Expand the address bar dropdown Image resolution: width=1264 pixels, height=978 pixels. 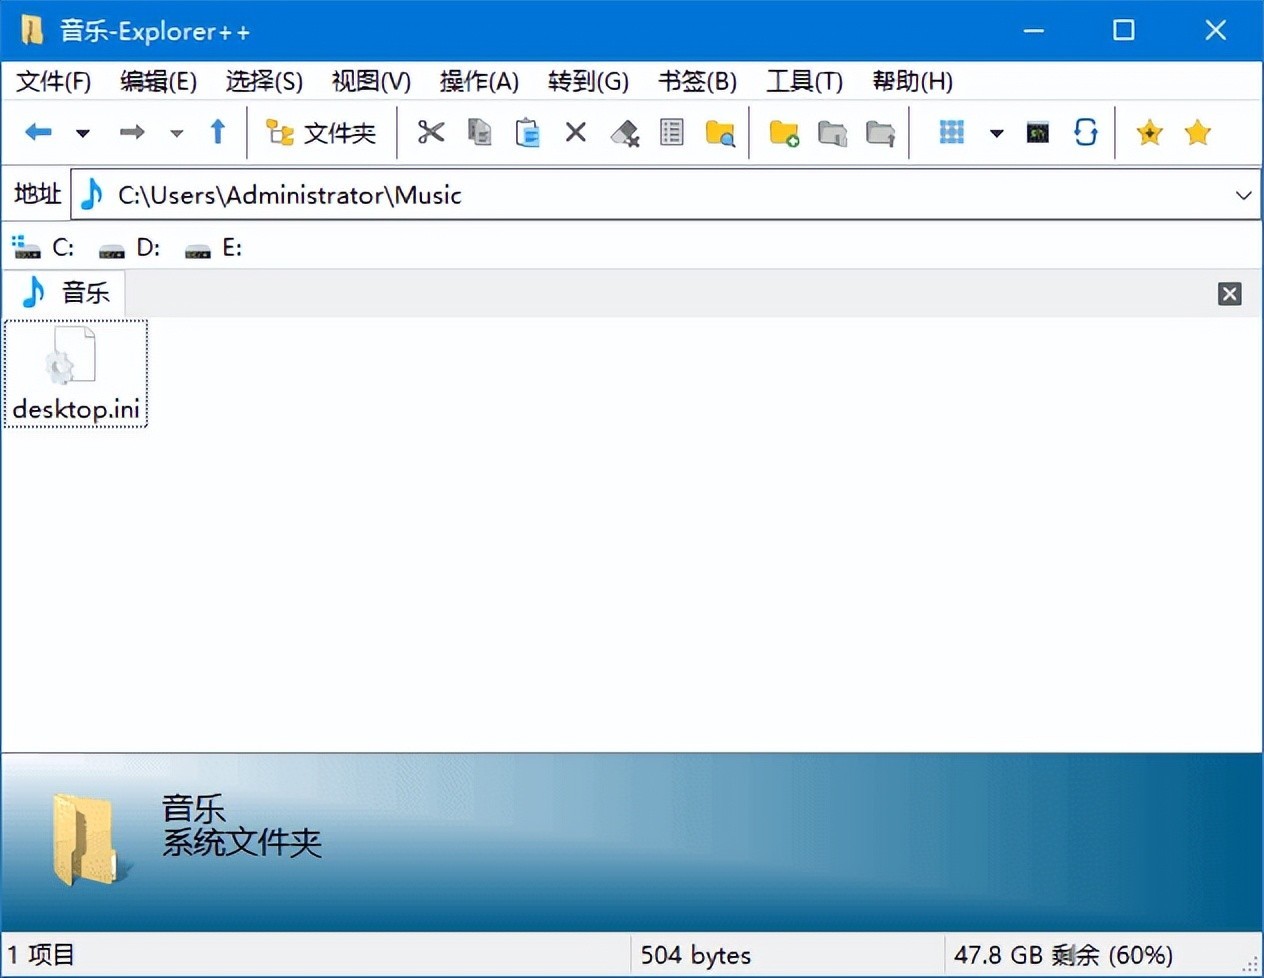click(1243, 195)
